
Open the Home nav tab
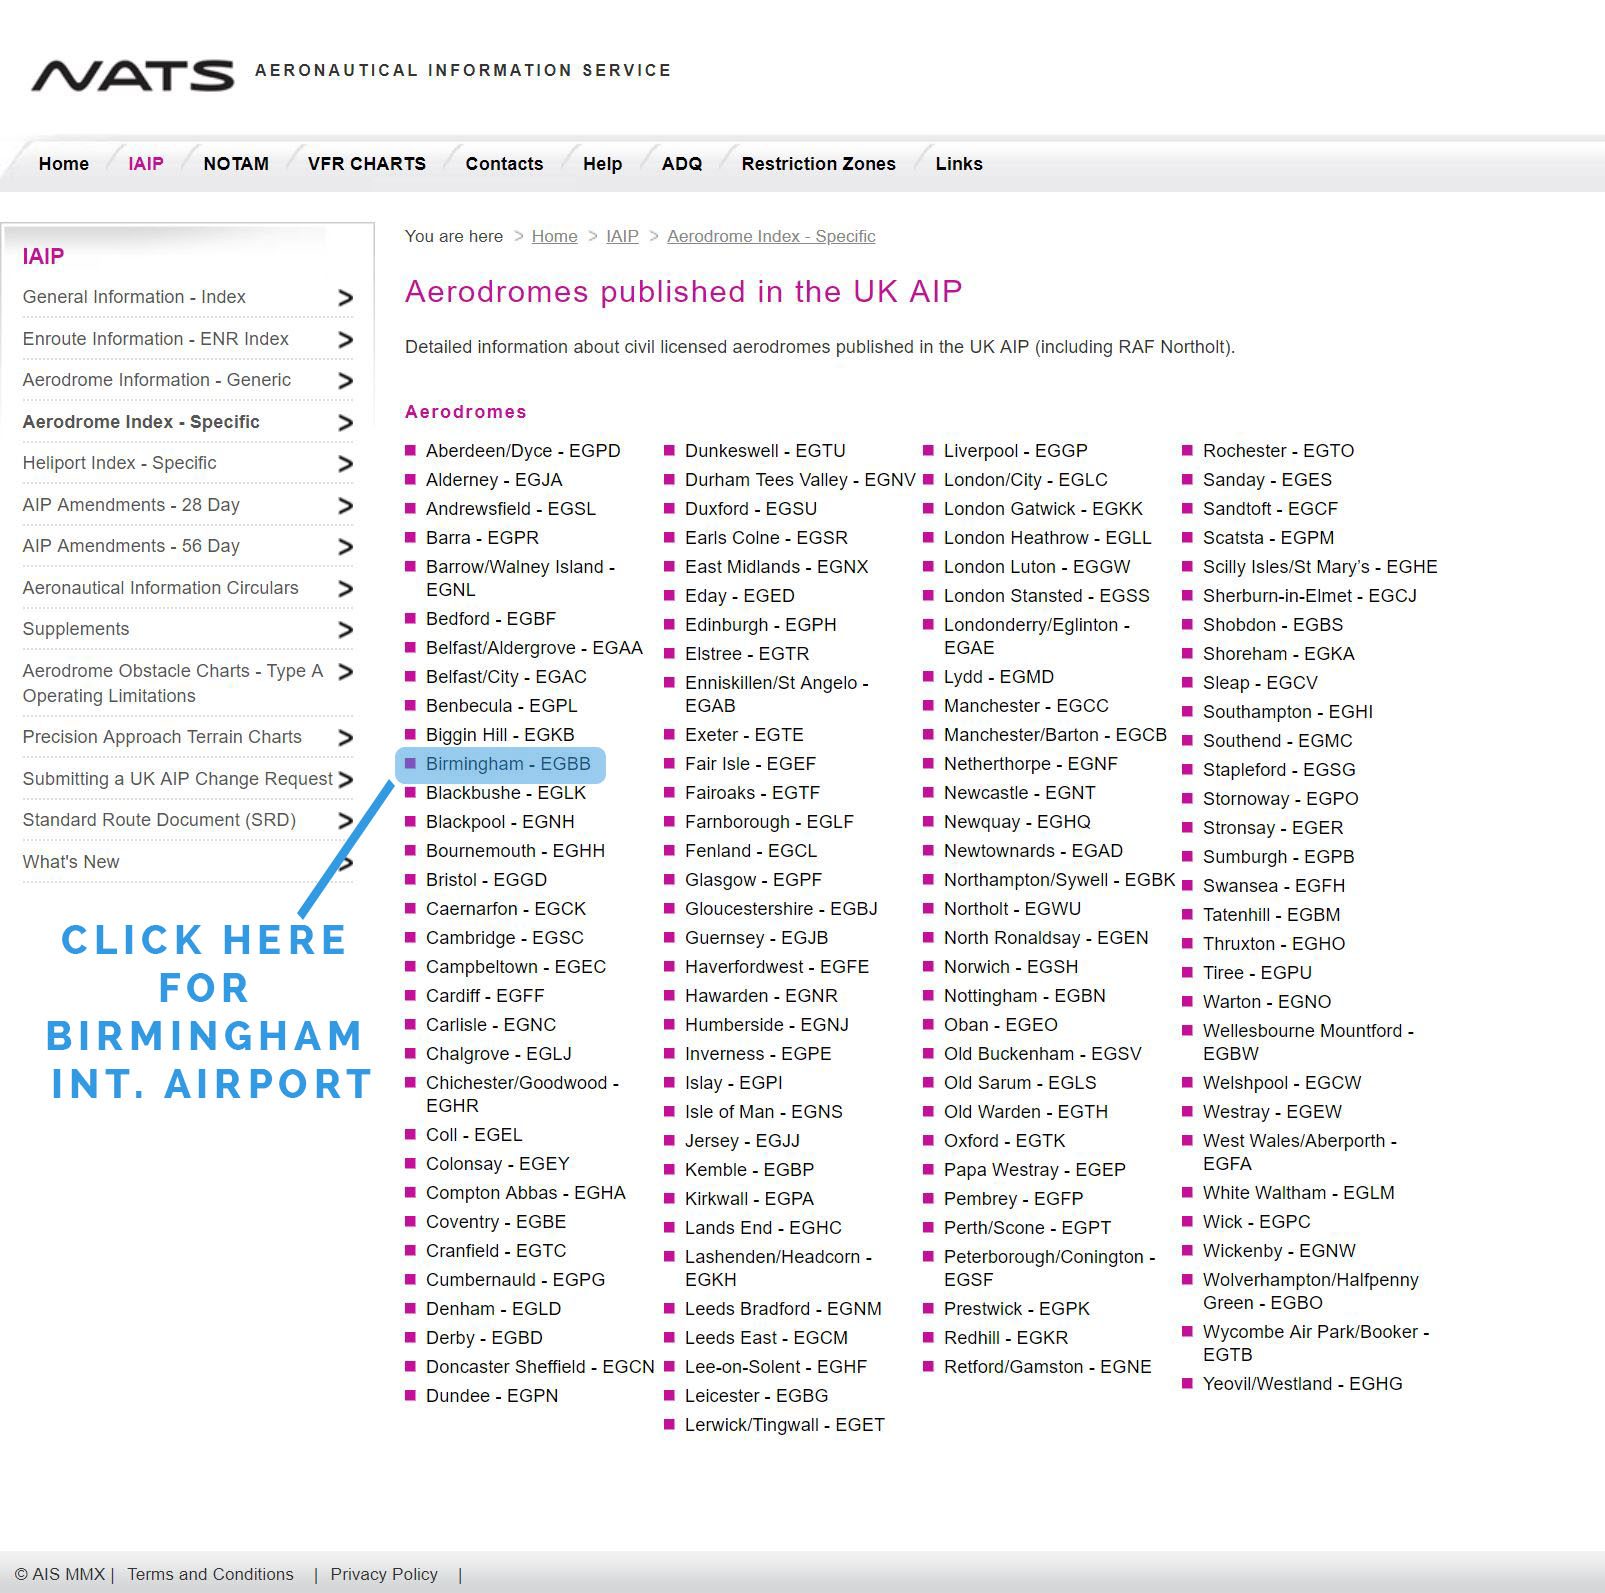(x=64, y=164)
